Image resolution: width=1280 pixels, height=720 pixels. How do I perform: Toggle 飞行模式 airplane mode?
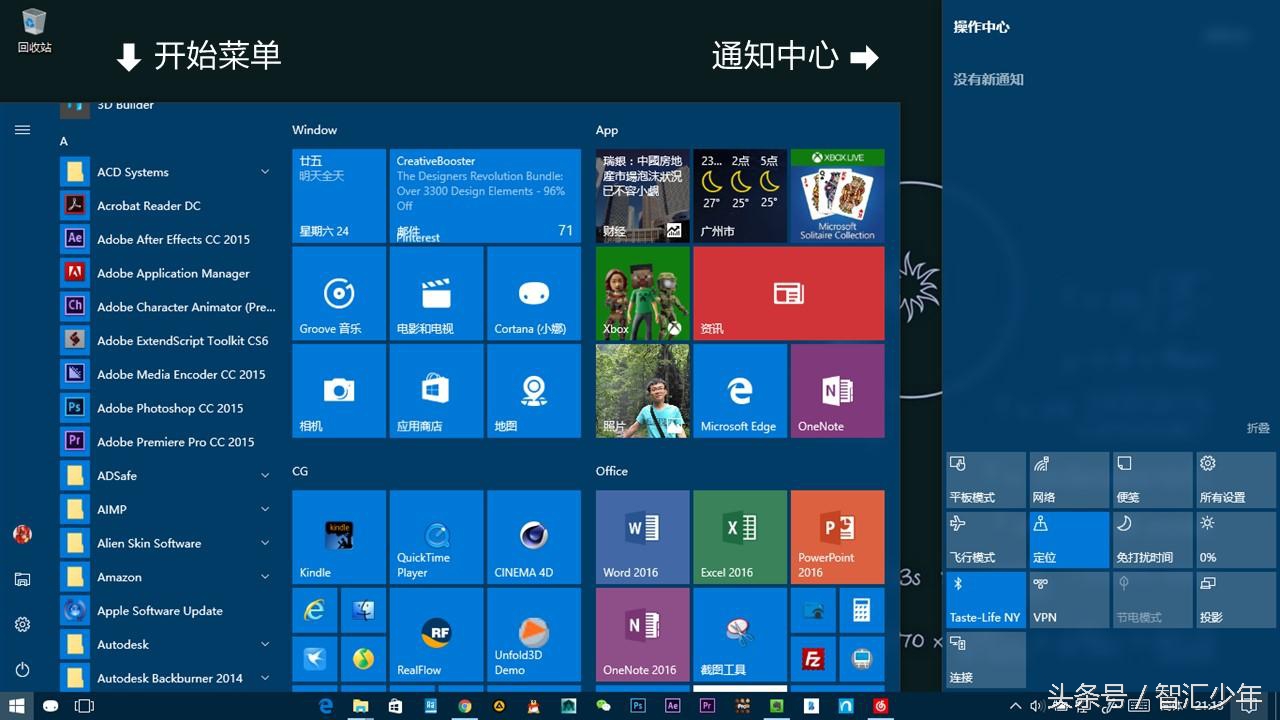tap(986, 540)
